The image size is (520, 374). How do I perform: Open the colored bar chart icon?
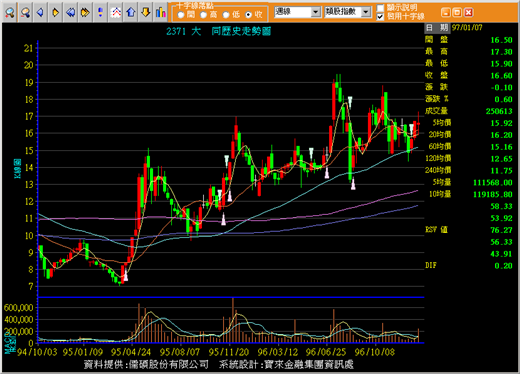coord(161,13)
